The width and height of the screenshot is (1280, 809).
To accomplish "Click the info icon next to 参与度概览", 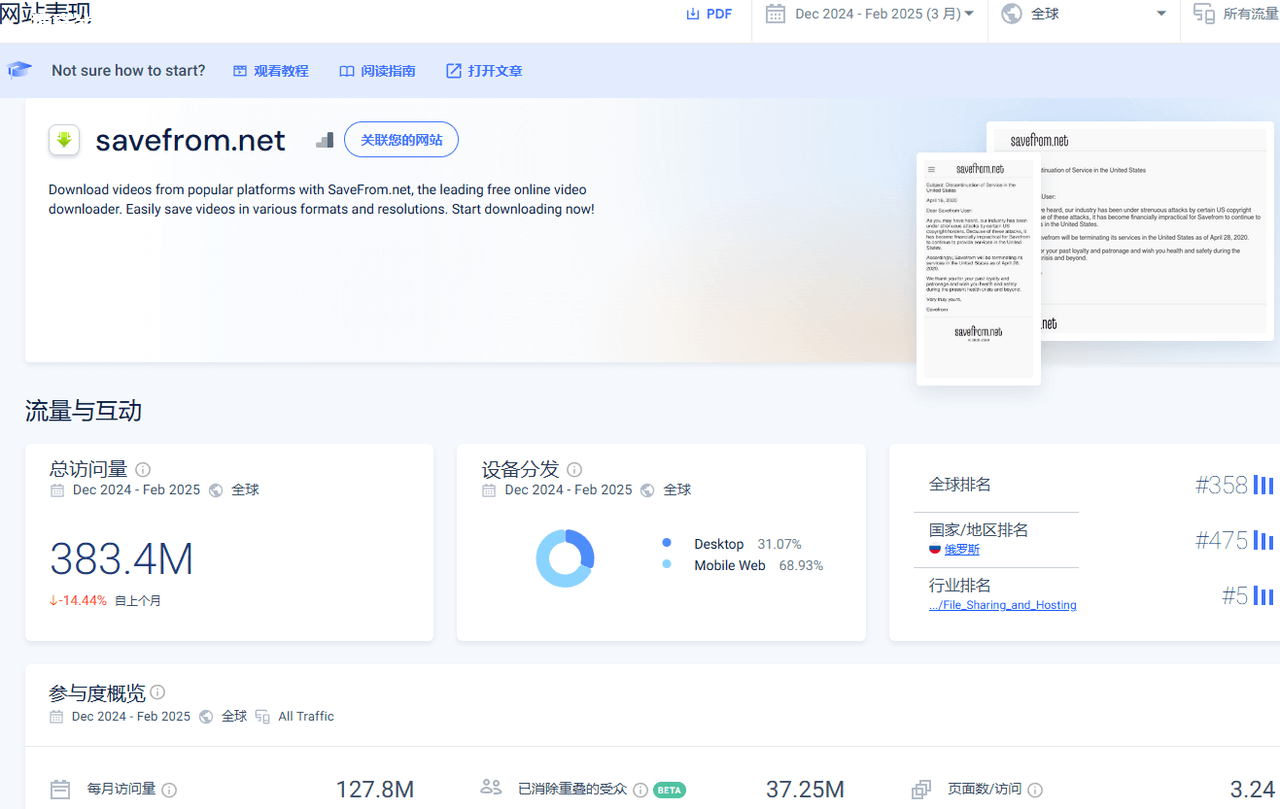I will [158, 692].
